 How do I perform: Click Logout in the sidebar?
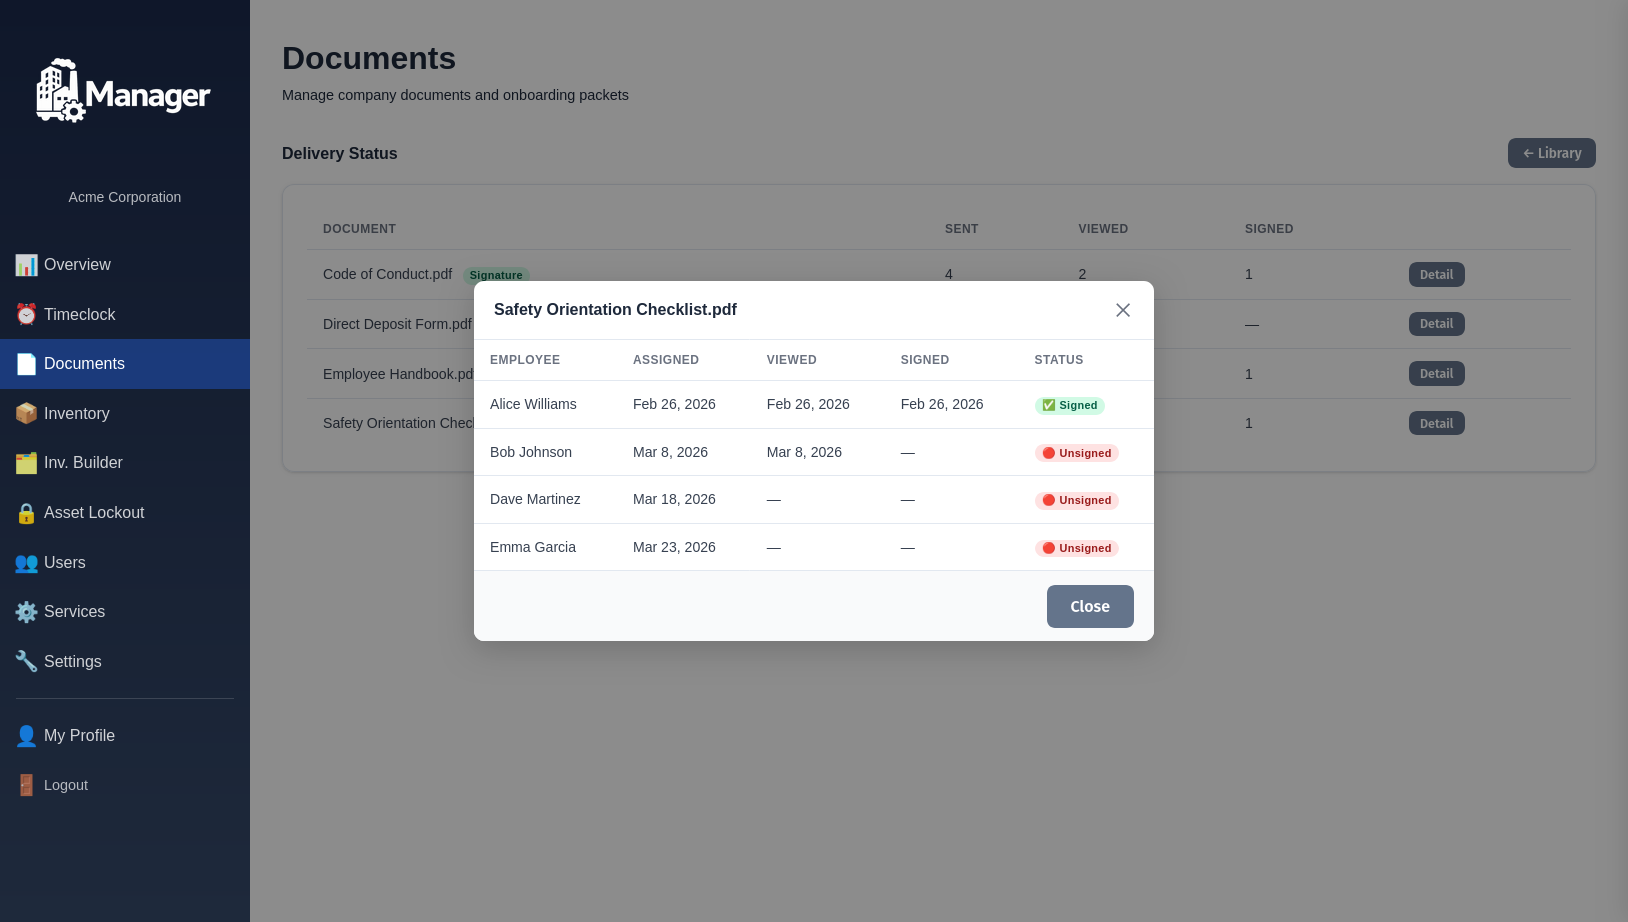point(66,786)
